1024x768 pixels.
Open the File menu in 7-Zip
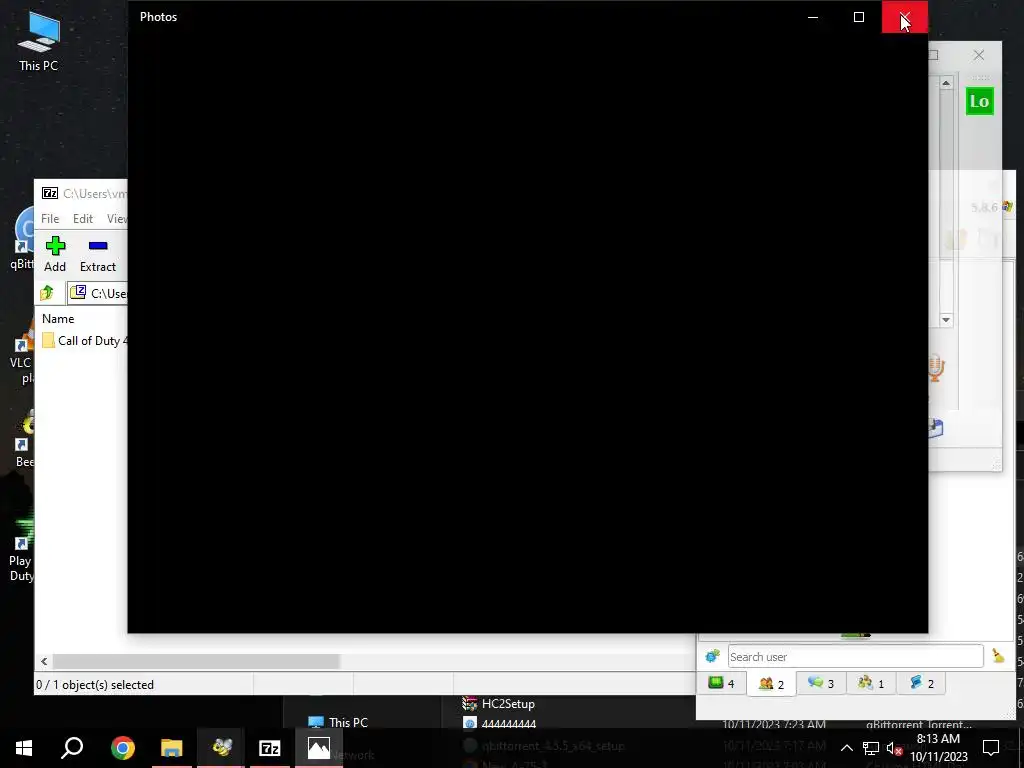click(50, 219)
